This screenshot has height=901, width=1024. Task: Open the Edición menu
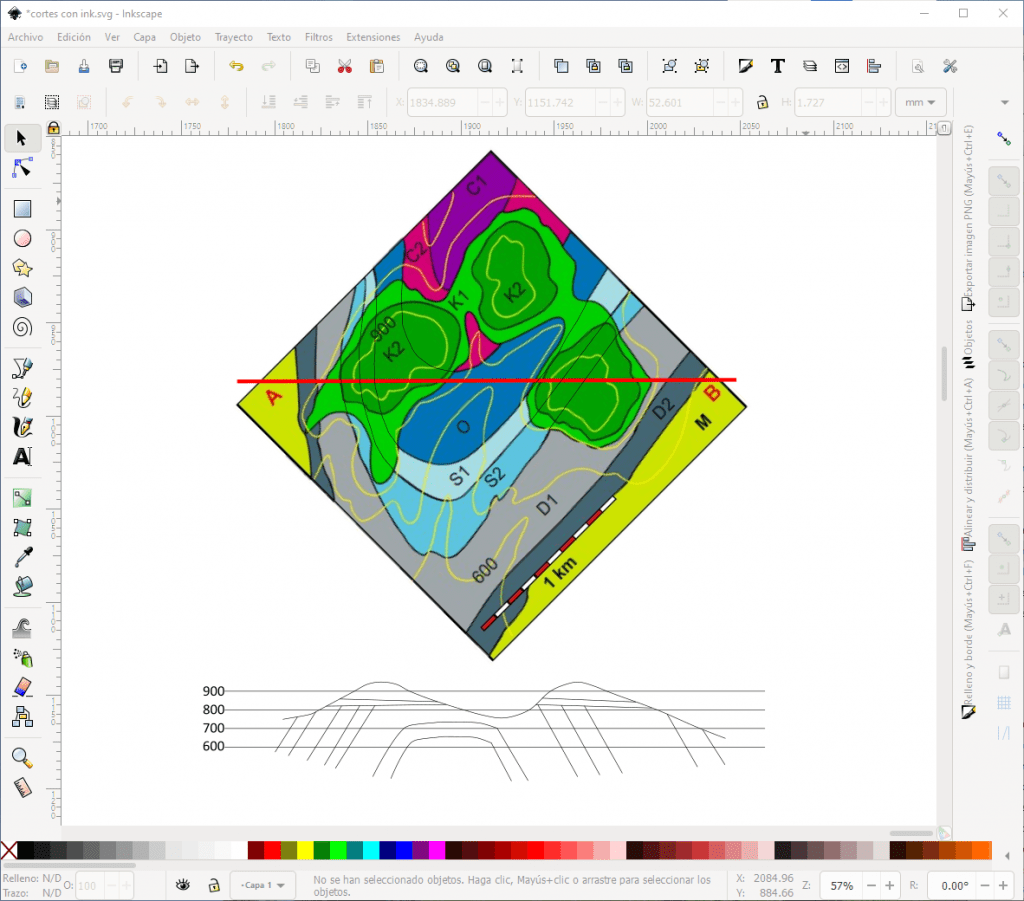(74, 37)
